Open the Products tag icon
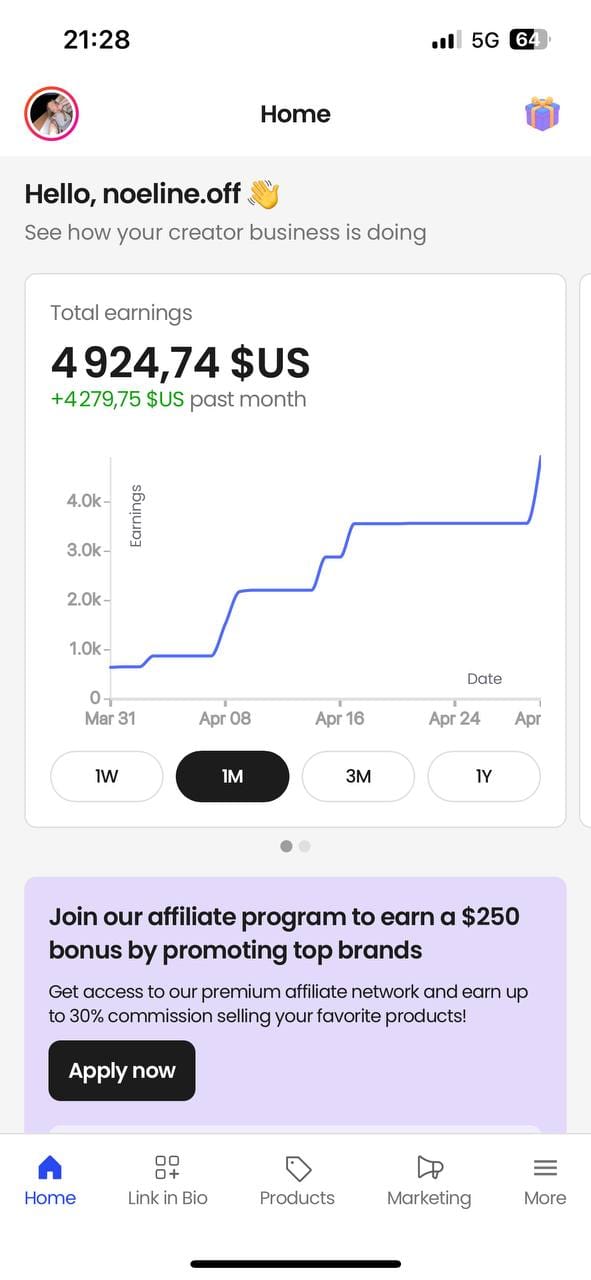 point(298,1167)
